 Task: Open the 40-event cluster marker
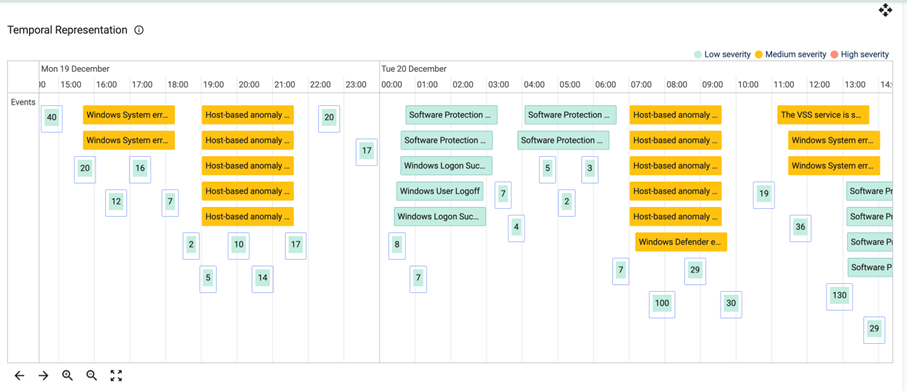pos(51,119)
